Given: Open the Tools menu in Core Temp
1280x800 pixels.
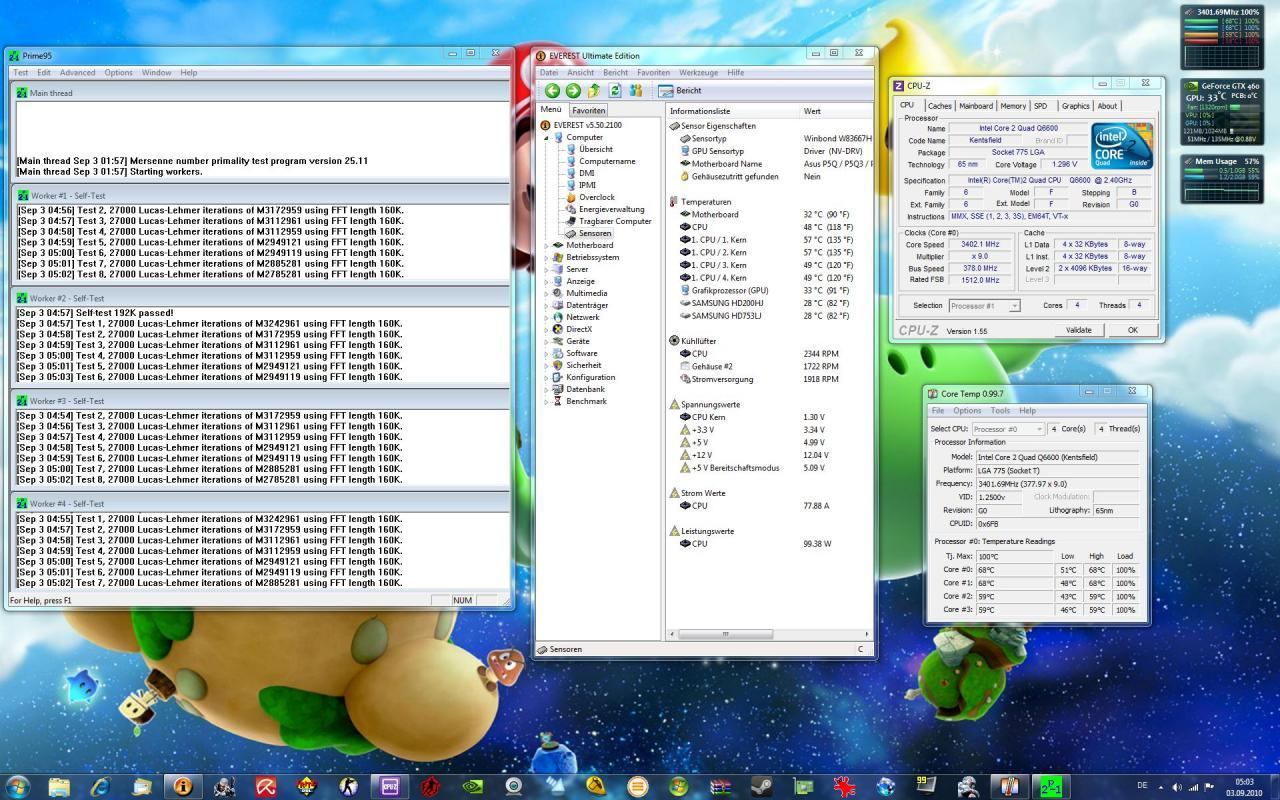Looking at the screenshot, I should tap(1000, 410).
